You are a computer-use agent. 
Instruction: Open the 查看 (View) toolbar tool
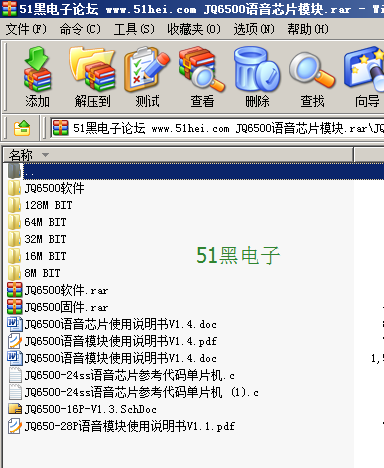[202, 77]
